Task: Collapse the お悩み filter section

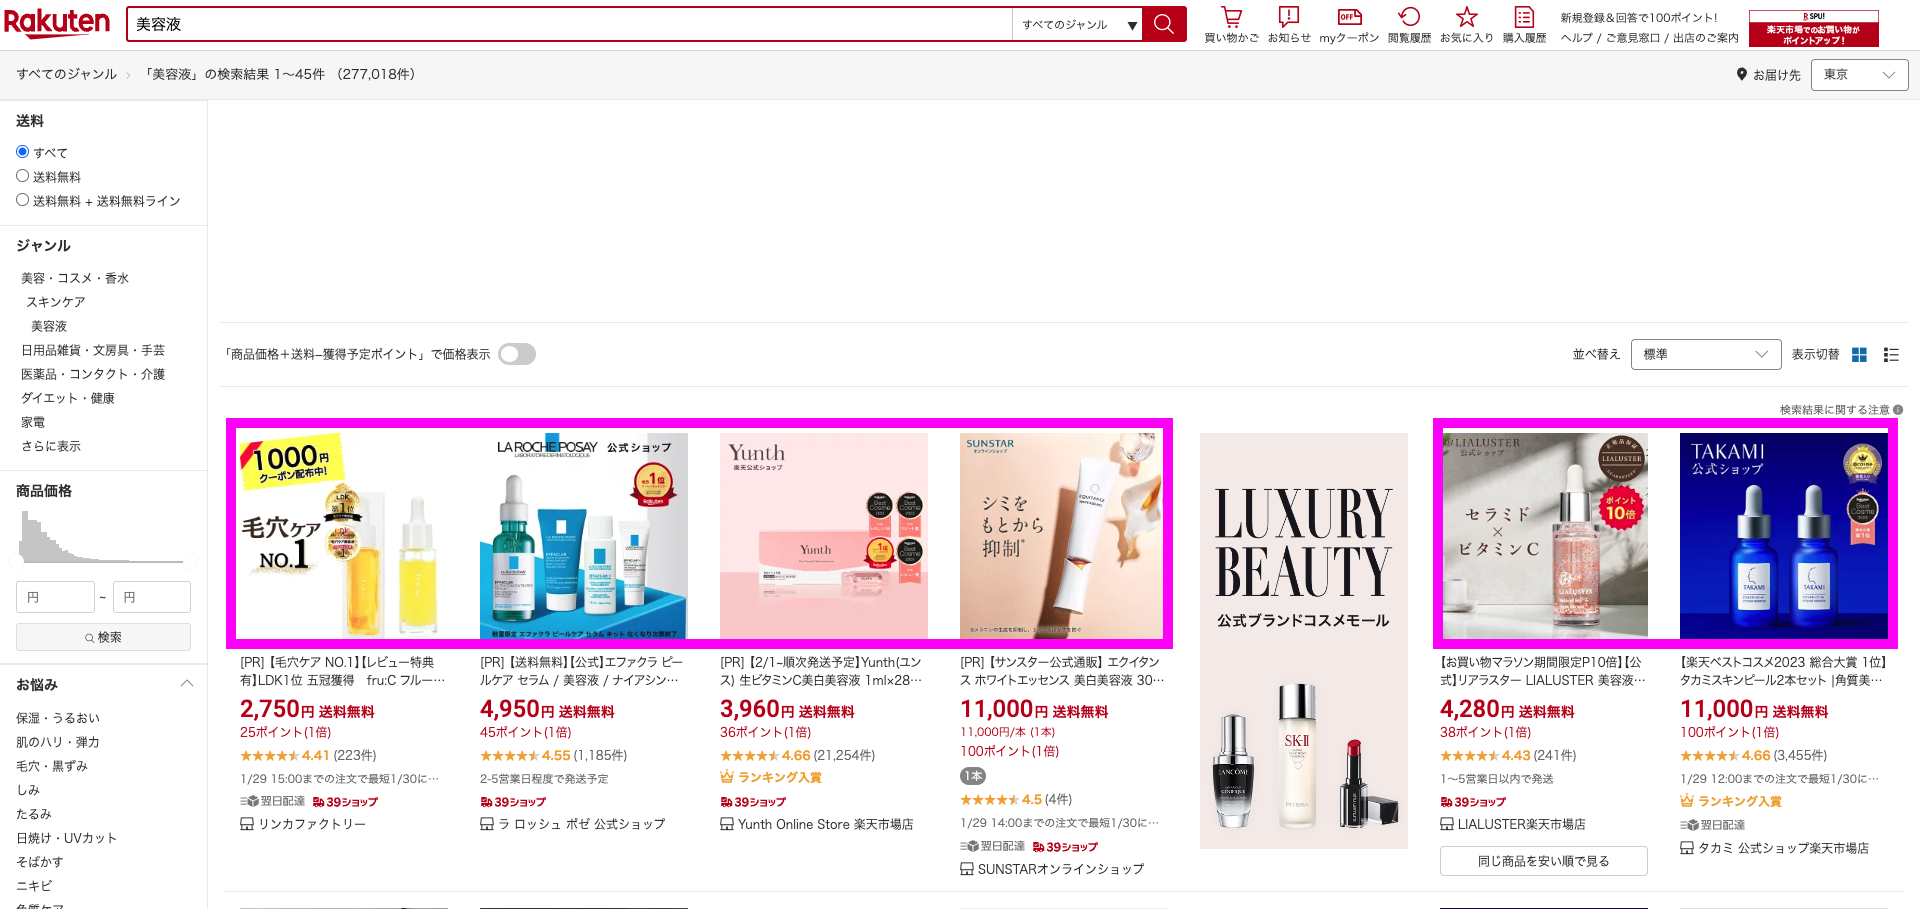Action: click(186, 684)
